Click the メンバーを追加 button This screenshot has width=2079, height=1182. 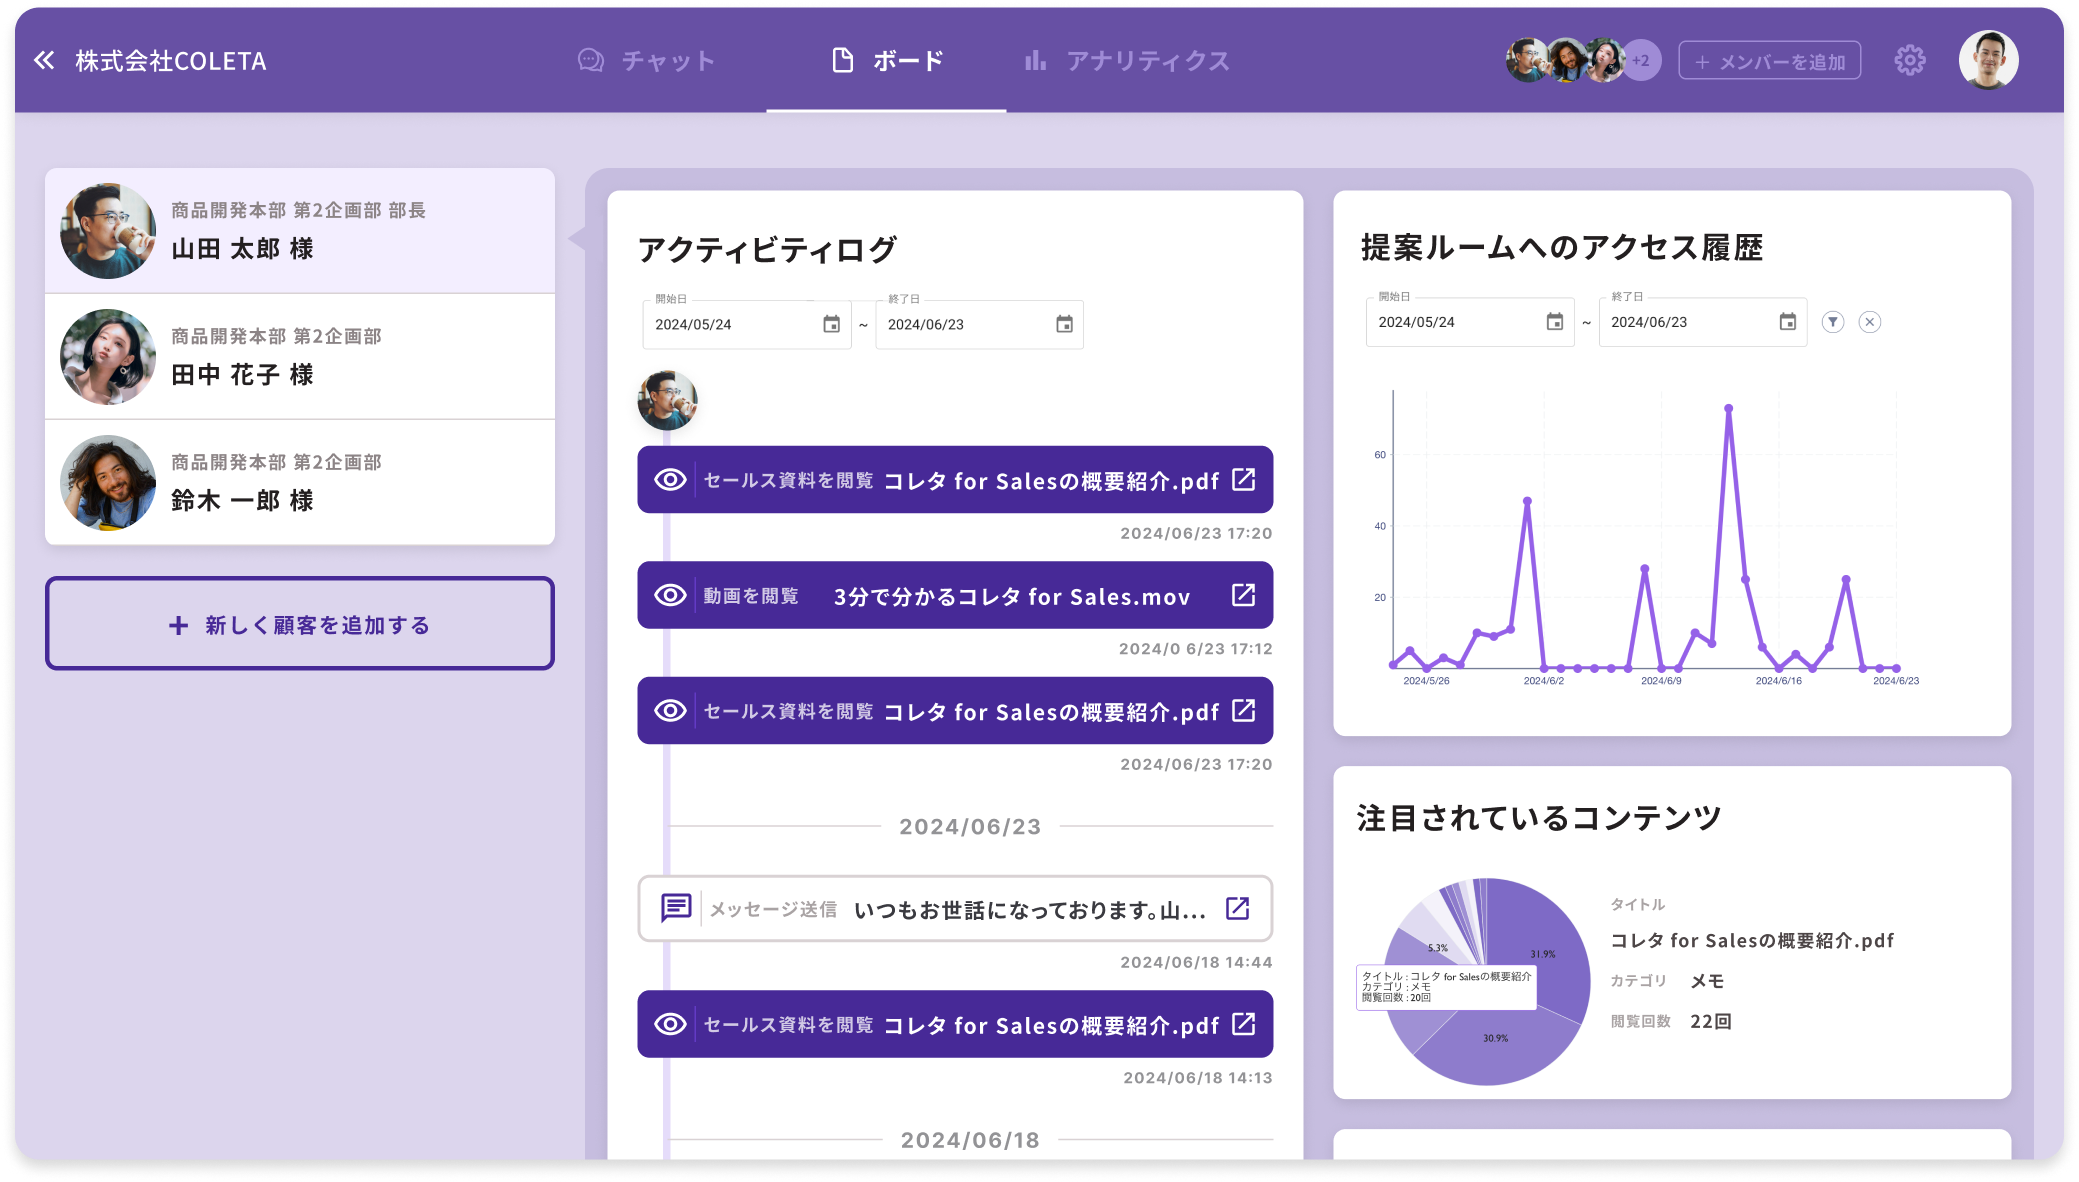pyautogui.click(x=1769, y=61)
